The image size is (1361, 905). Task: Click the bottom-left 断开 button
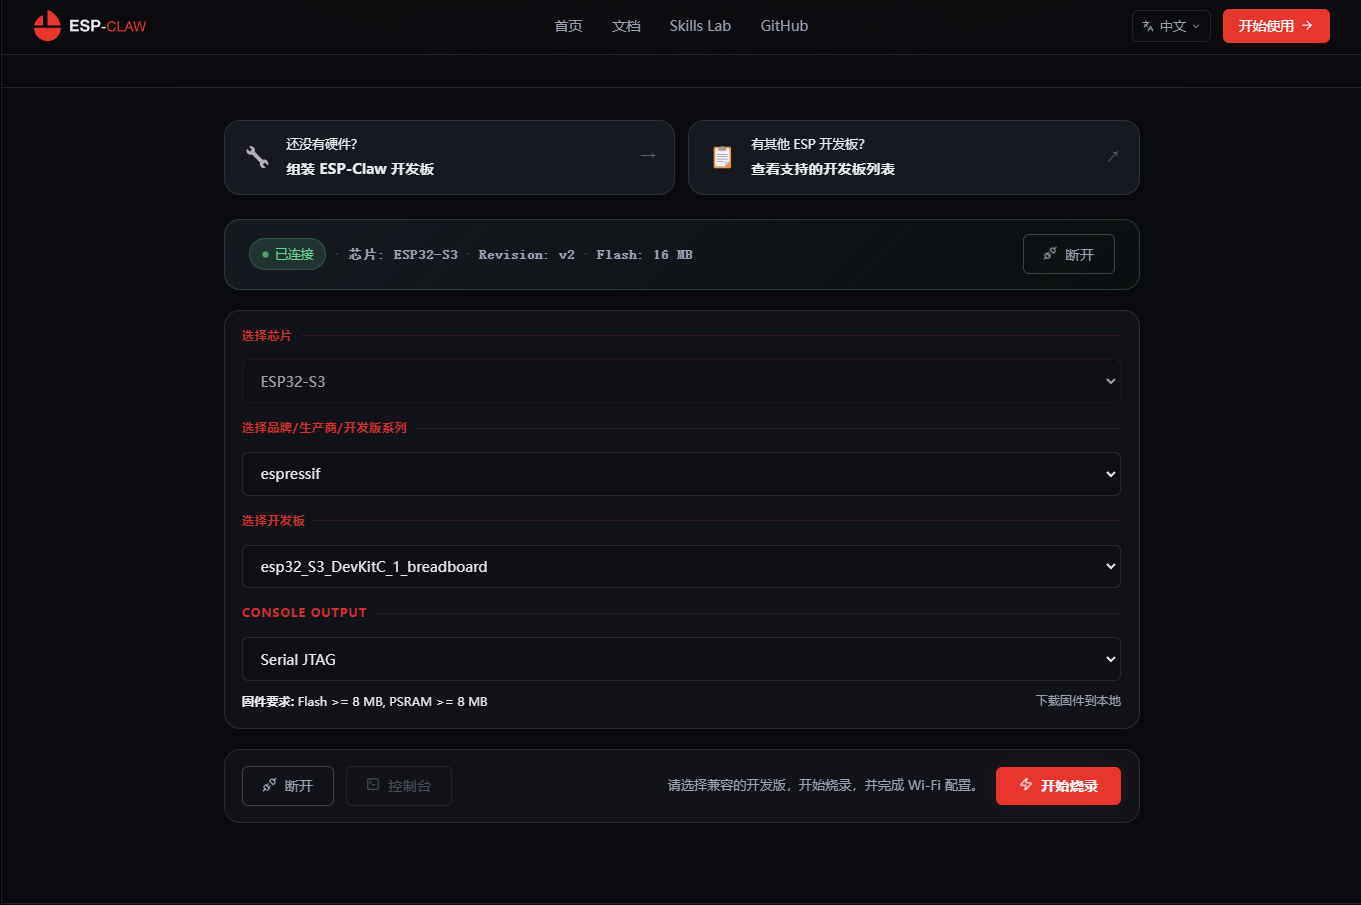coord(288,786)
